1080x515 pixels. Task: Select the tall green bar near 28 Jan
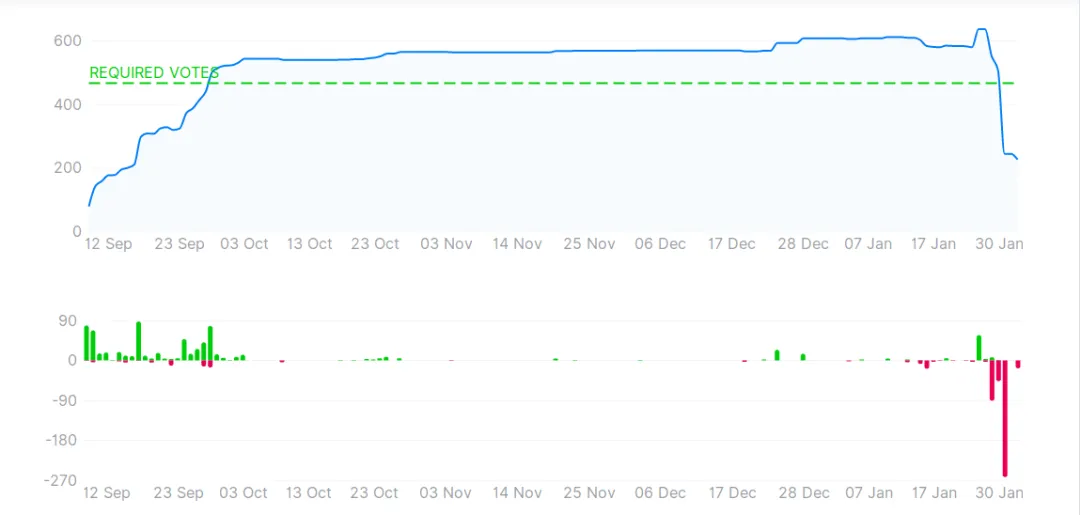[x=979, y=348]
